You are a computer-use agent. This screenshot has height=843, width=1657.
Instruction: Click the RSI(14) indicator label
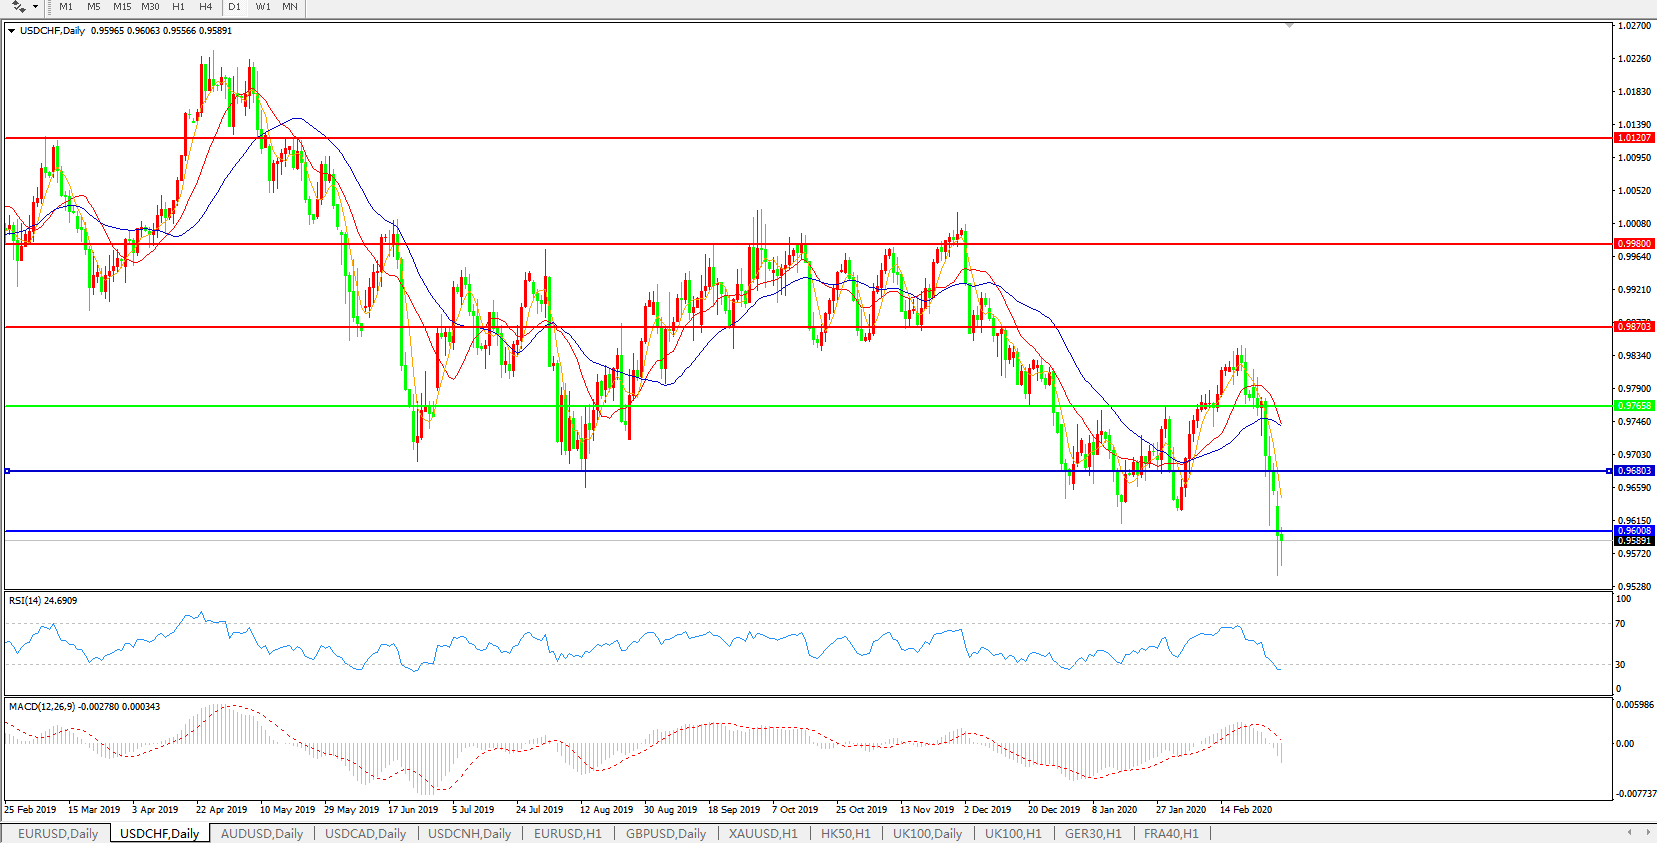(x=42, y=601)
